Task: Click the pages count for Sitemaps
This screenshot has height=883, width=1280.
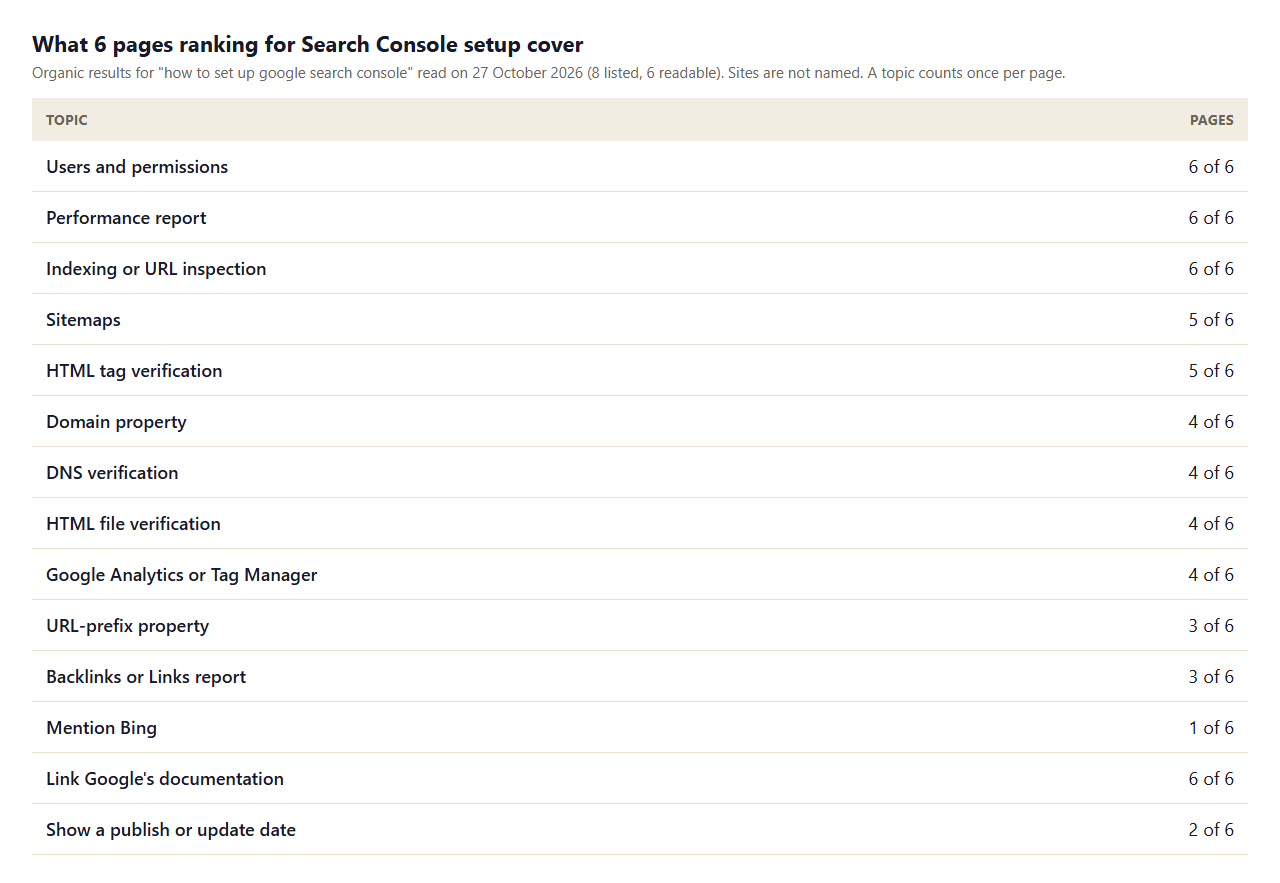Action: pyautogui.click(x=1211, y=320)
